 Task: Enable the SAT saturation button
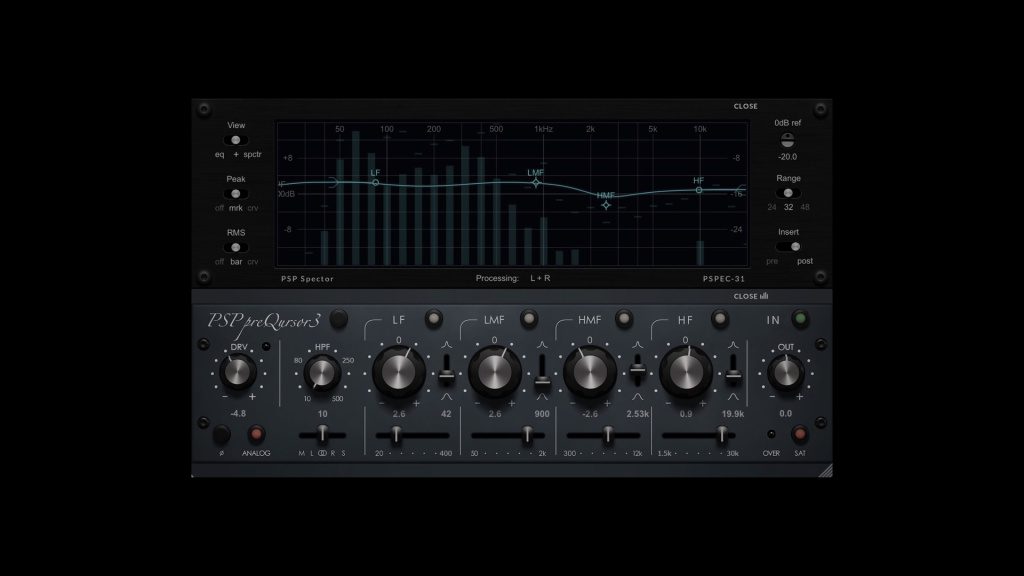point(799,435)
